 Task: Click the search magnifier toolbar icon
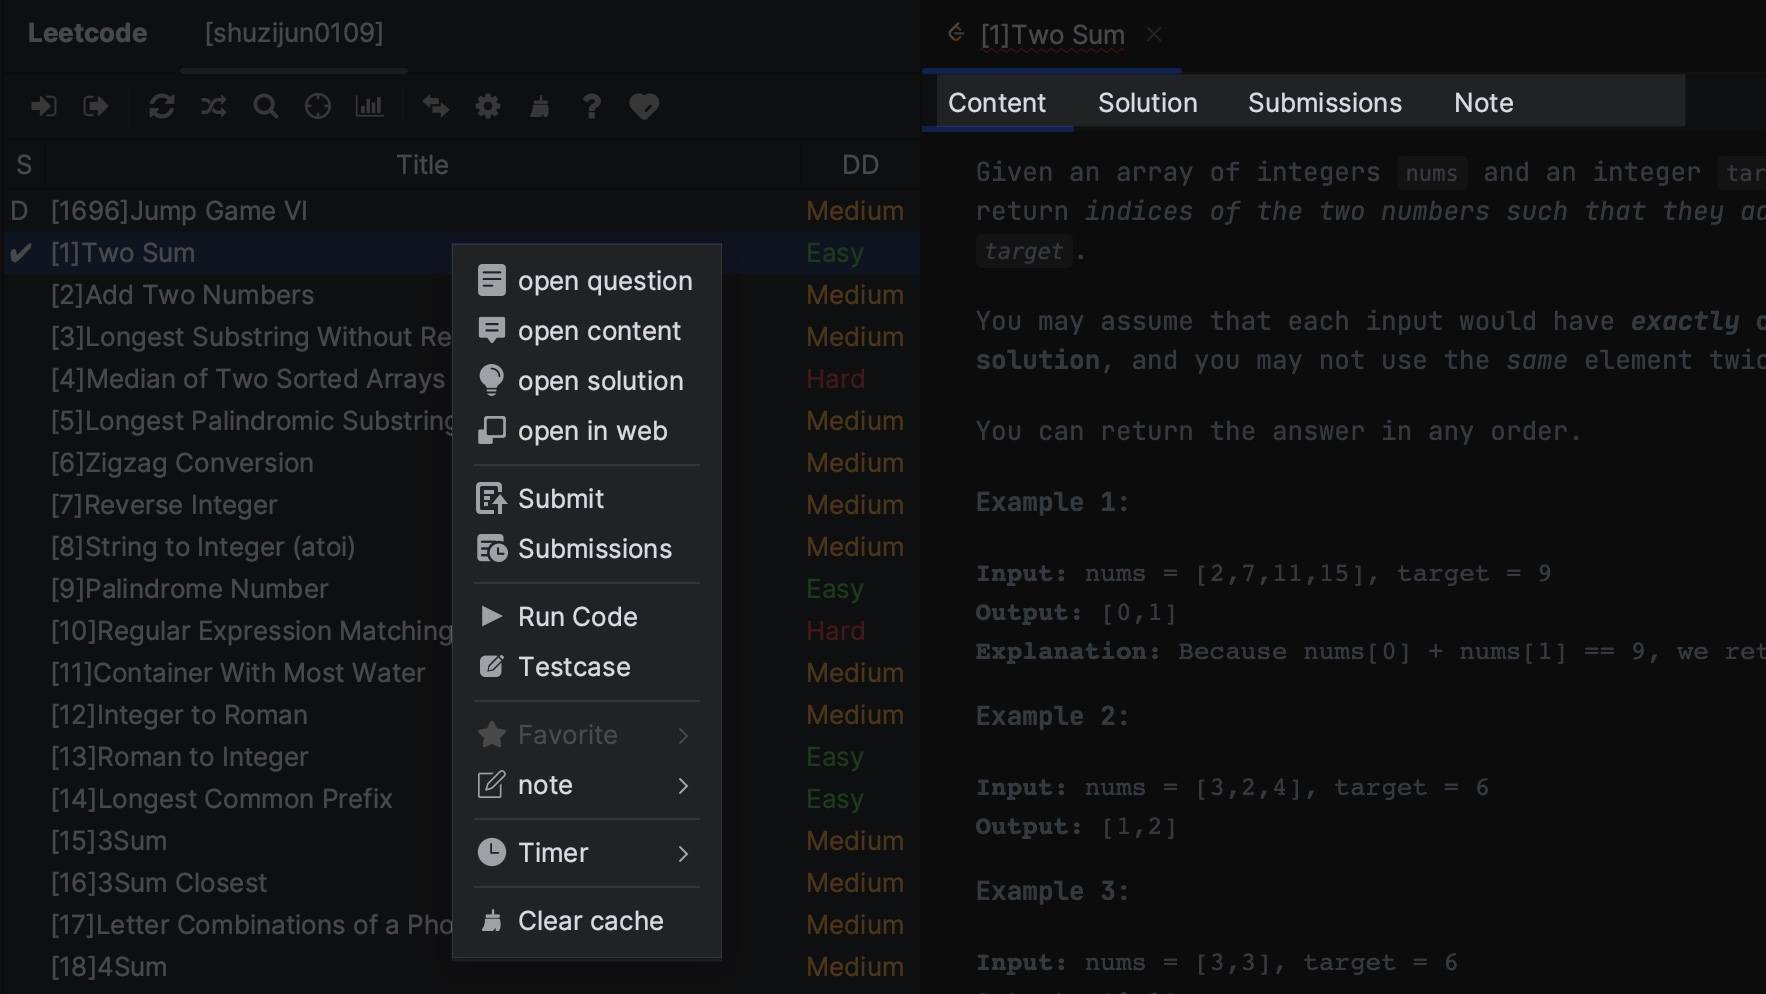(265, 106)
